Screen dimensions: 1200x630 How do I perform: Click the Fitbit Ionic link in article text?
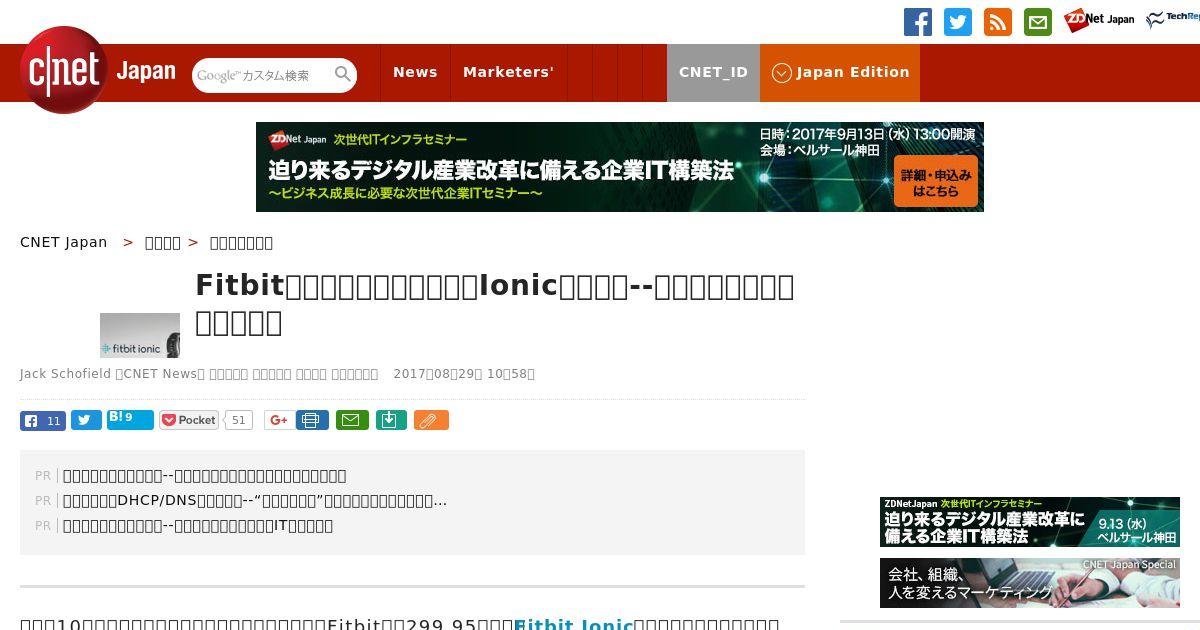(x=573, y=624)
